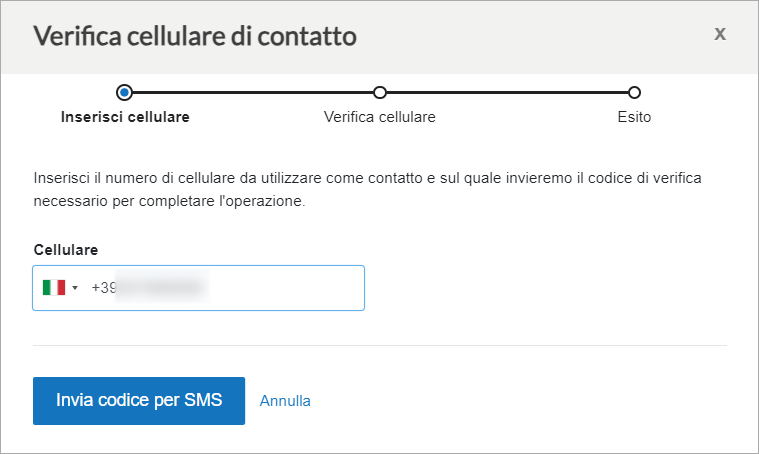This screenshot has height=454, width=759.
Task: Click the instruction paragraph about codice di verifica
Action: point(367,189)
